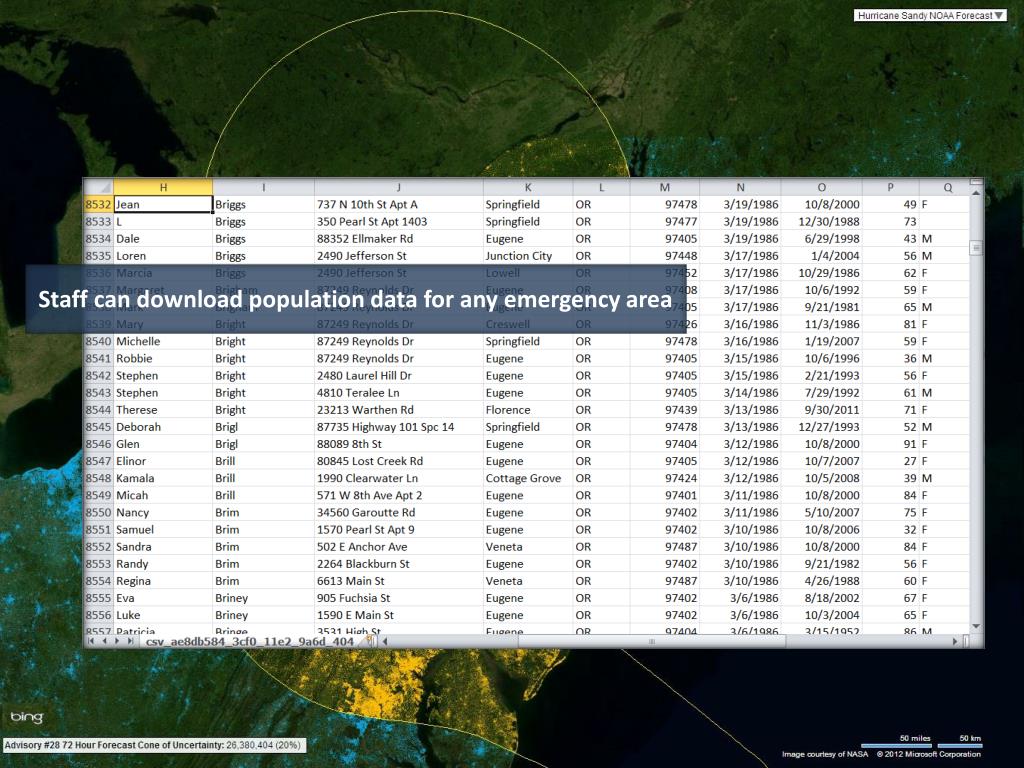Select column K header
Screen dimensions: 1024x768
coord(528,187)
